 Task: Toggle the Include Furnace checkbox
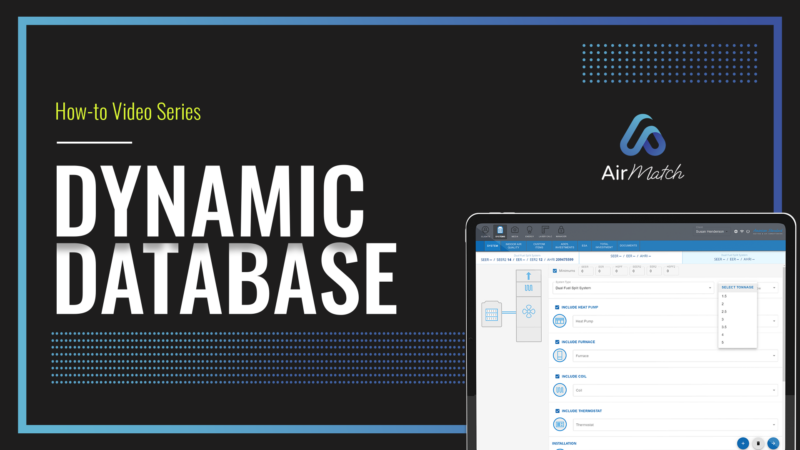tap(555, 341)
